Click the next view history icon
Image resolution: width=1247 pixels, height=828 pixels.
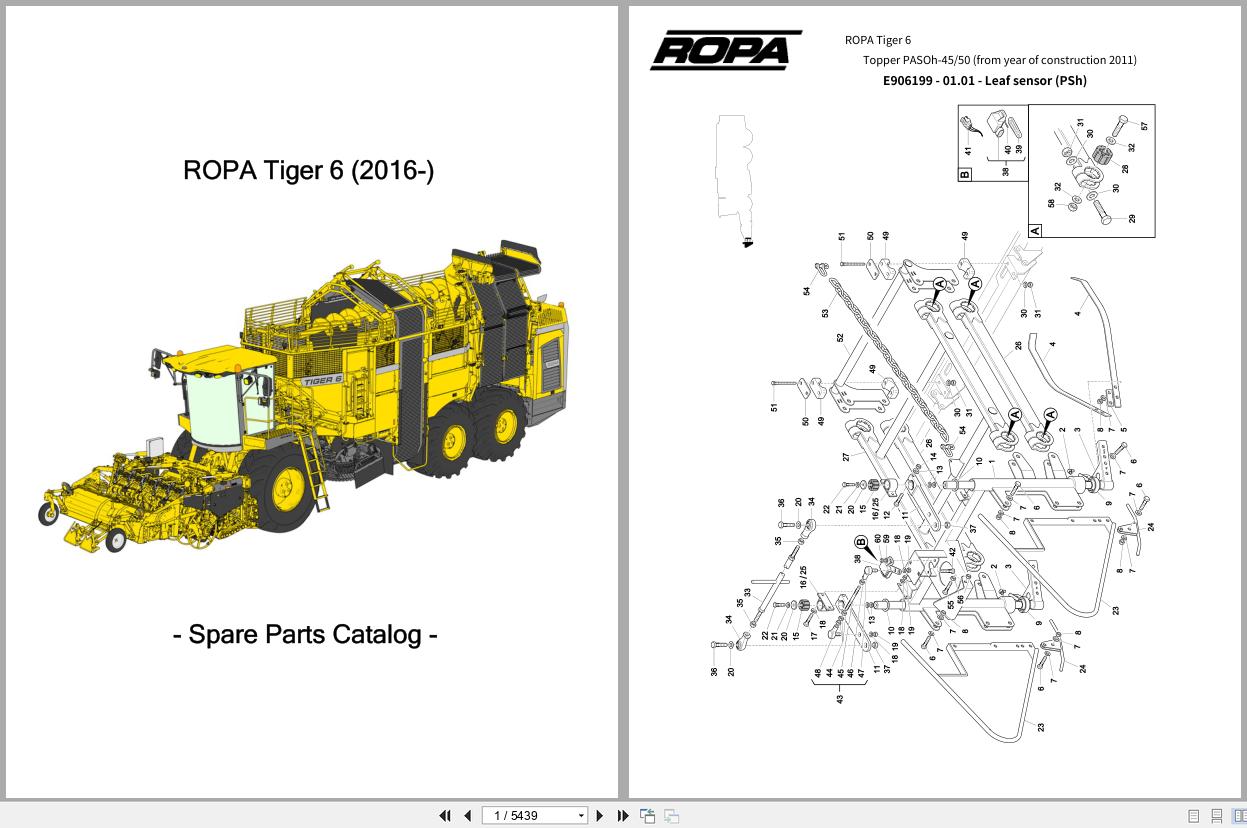pos(672,816)
